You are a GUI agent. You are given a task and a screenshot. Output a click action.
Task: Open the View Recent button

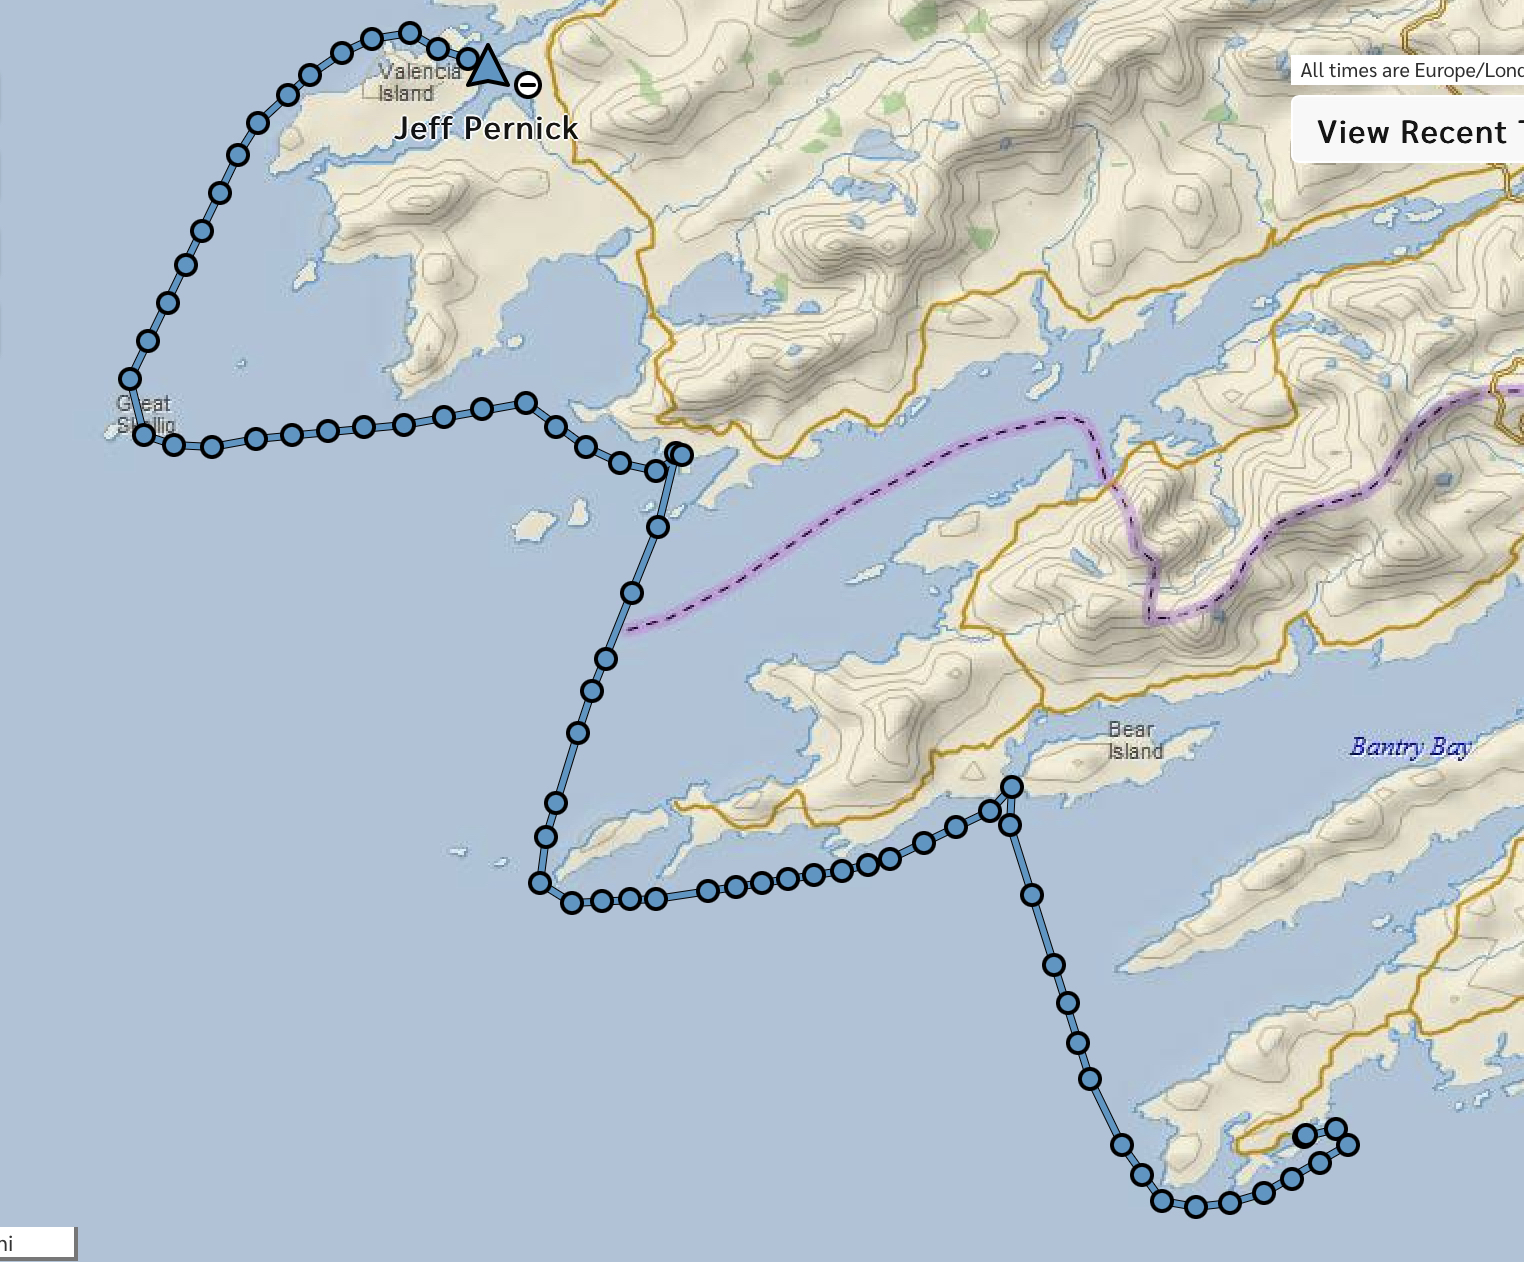click(1408, 131)
